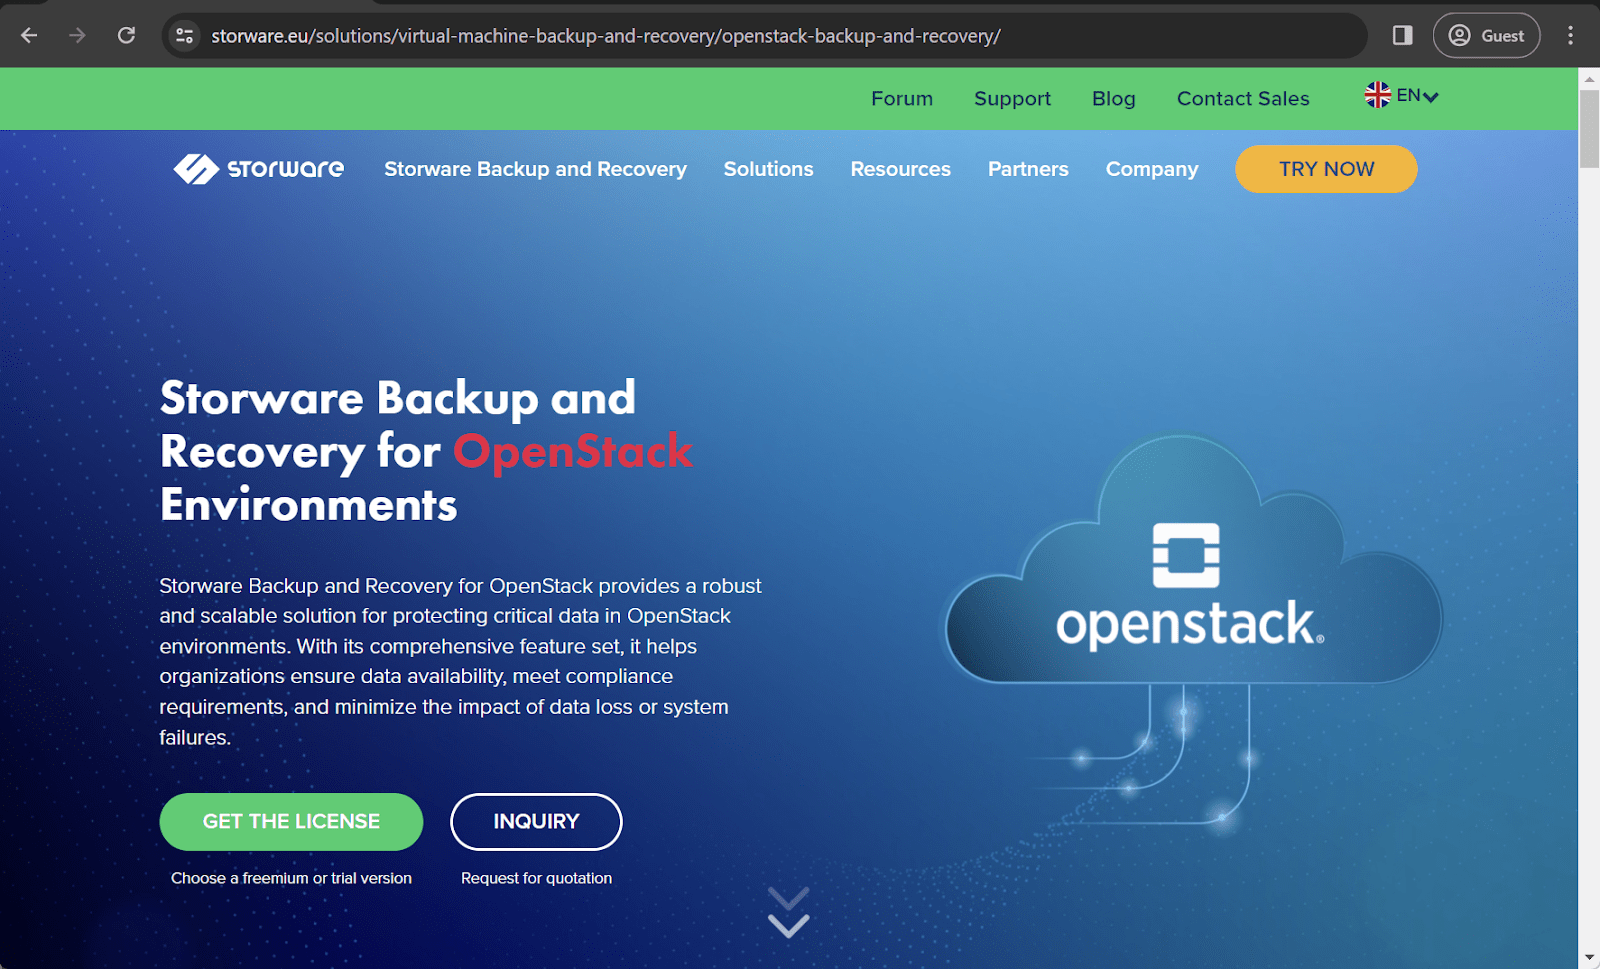Open the browser three-dot menu

pos(1572,35)
